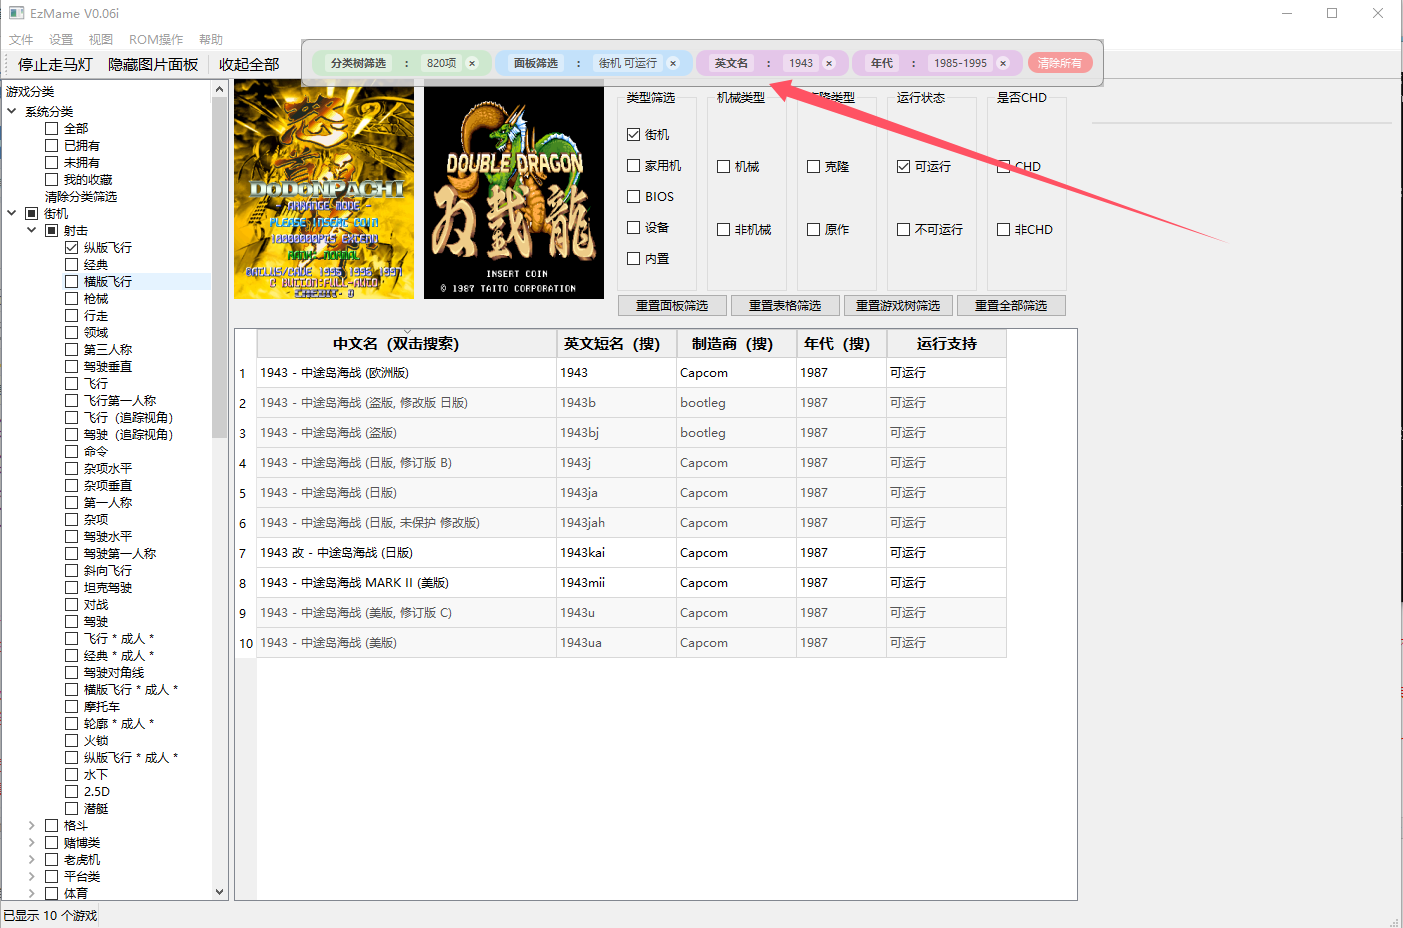Check the 克隆 filter checkbox
1403x928 pixels.
[x=813, y=166]
